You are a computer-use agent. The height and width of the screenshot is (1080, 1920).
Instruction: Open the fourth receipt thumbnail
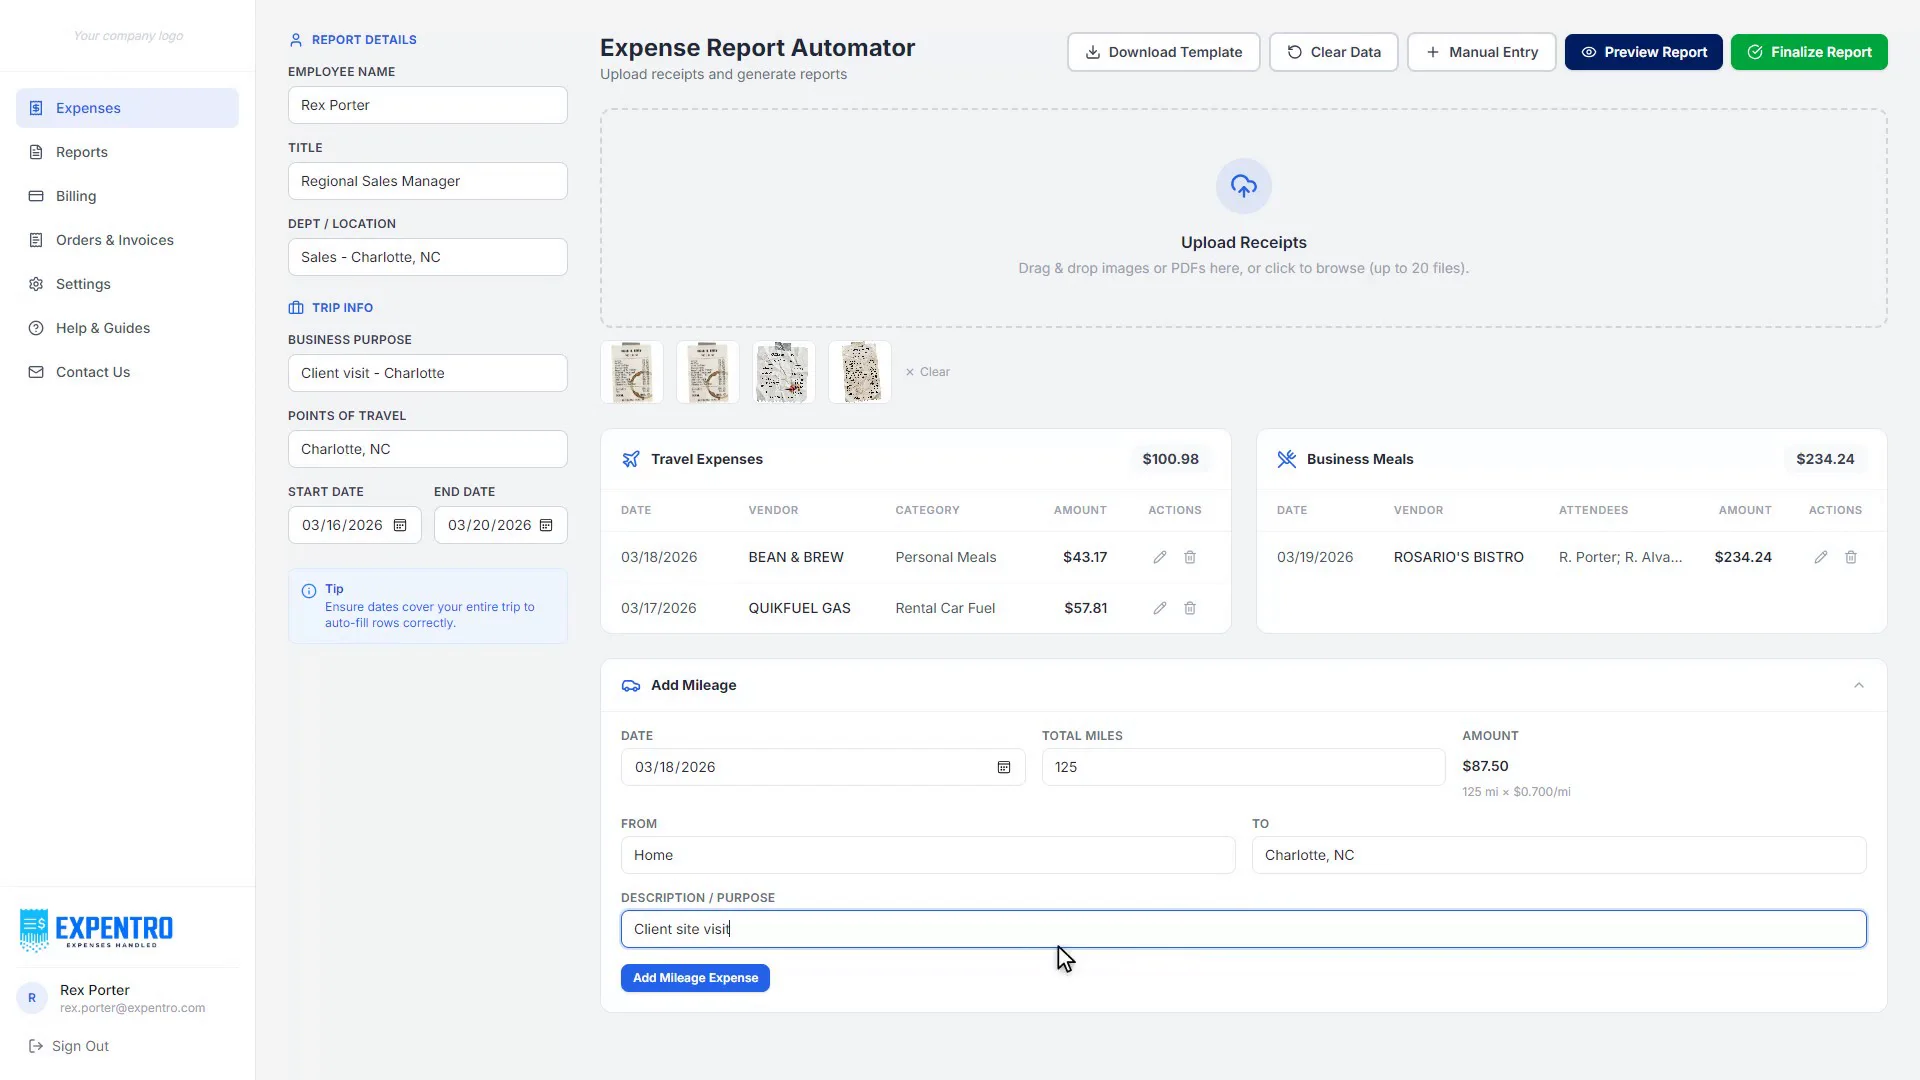(860, 372)
